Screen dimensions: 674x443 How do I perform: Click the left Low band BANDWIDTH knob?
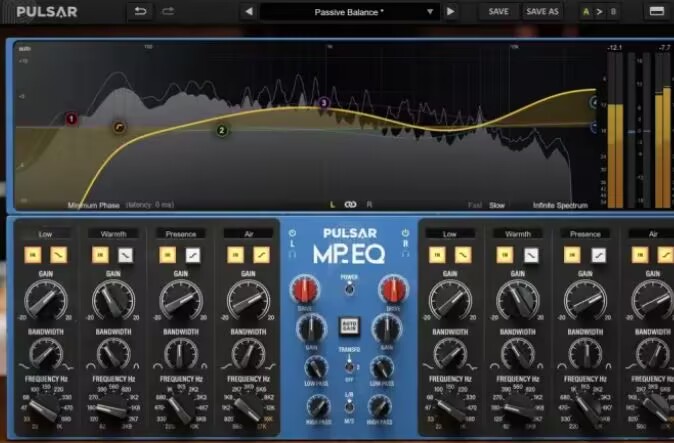pyautogui.click(x=46, y=354)
